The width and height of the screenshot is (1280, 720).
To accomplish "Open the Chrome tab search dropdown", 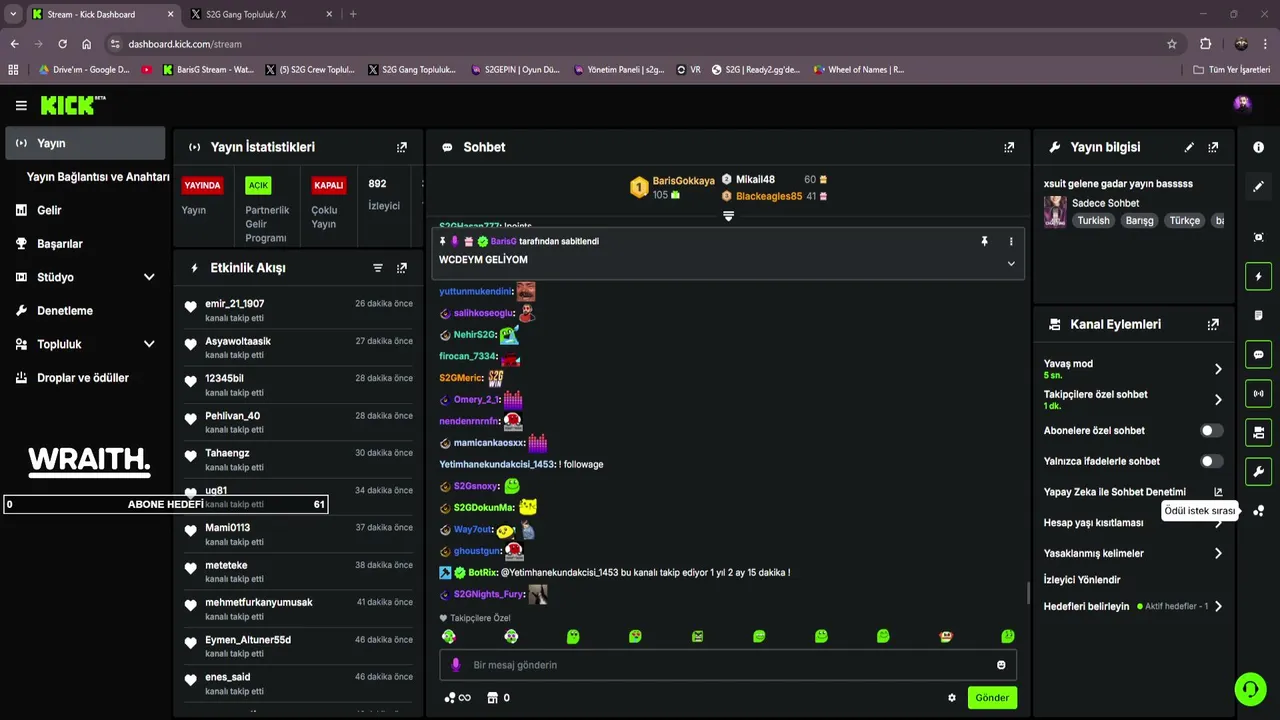I will [12, 14].
